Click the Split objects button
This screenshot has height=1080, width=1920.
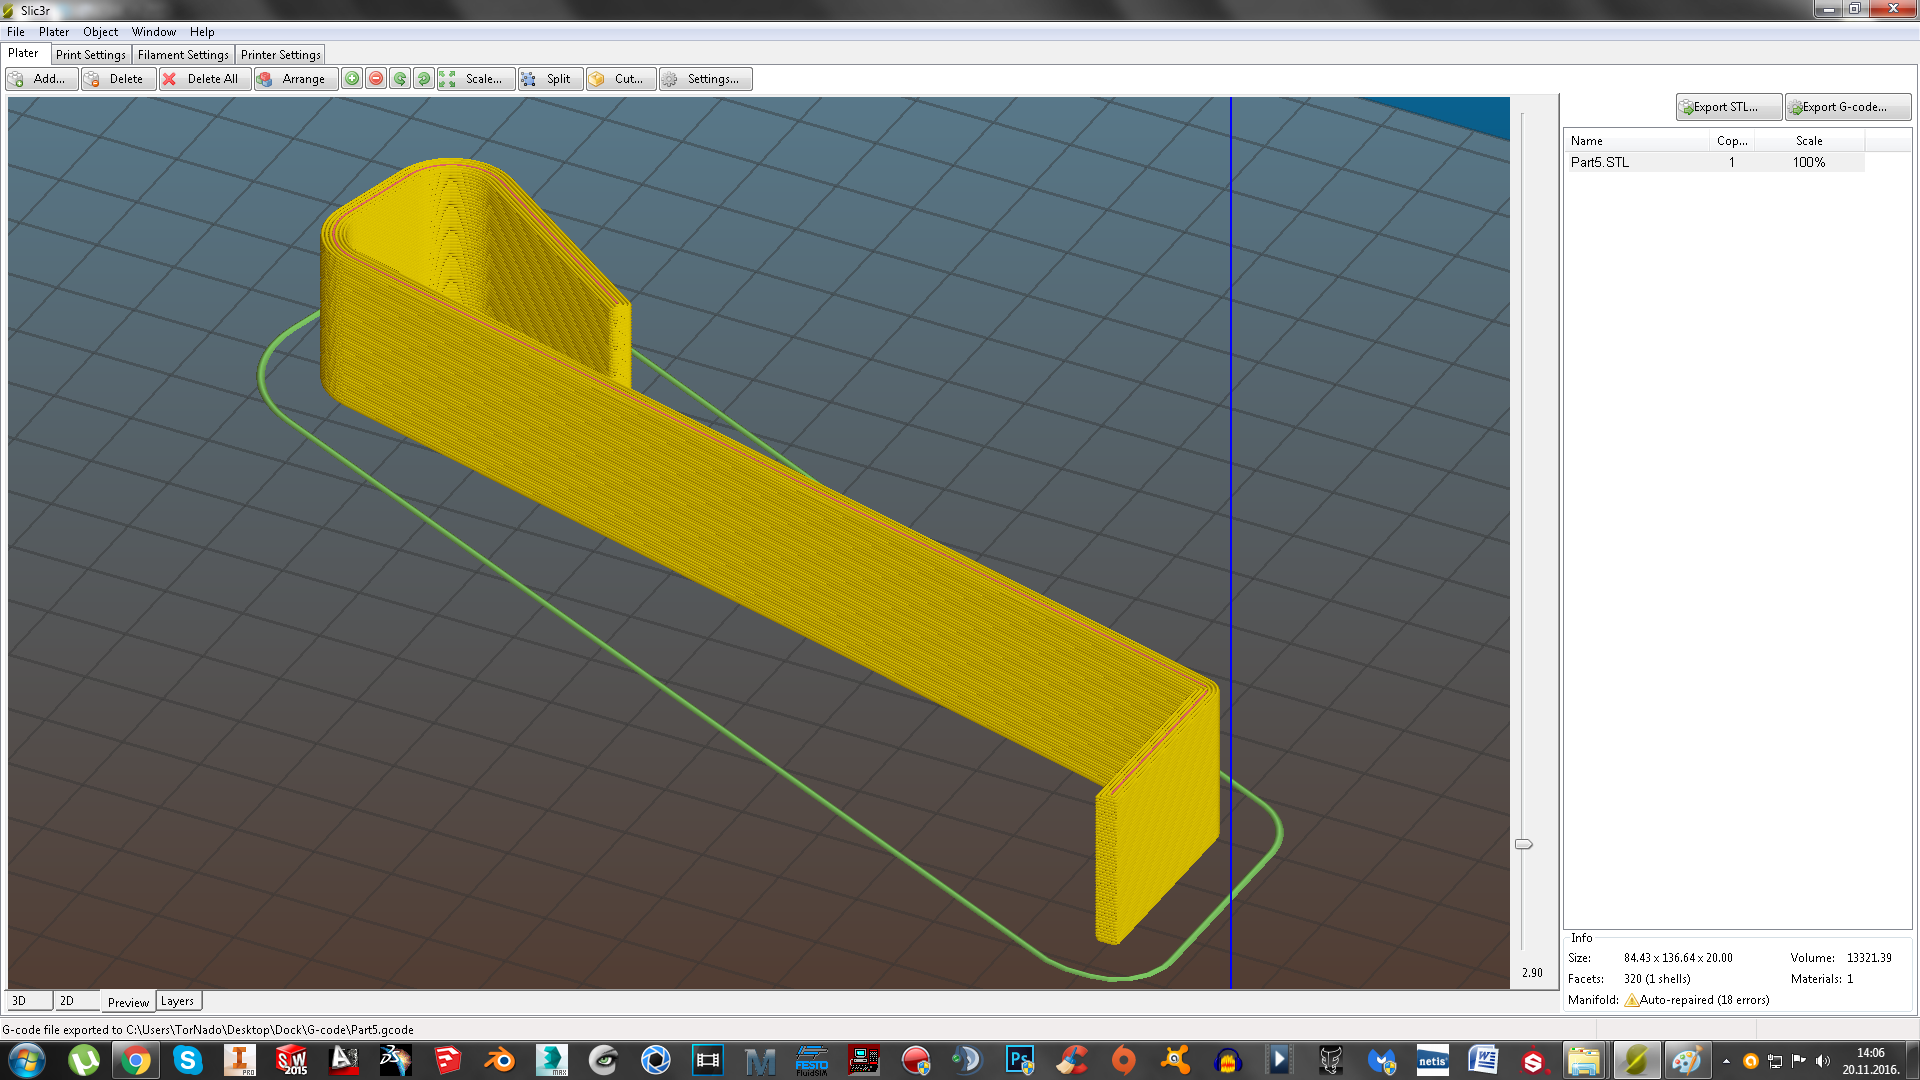coord(550,79)
